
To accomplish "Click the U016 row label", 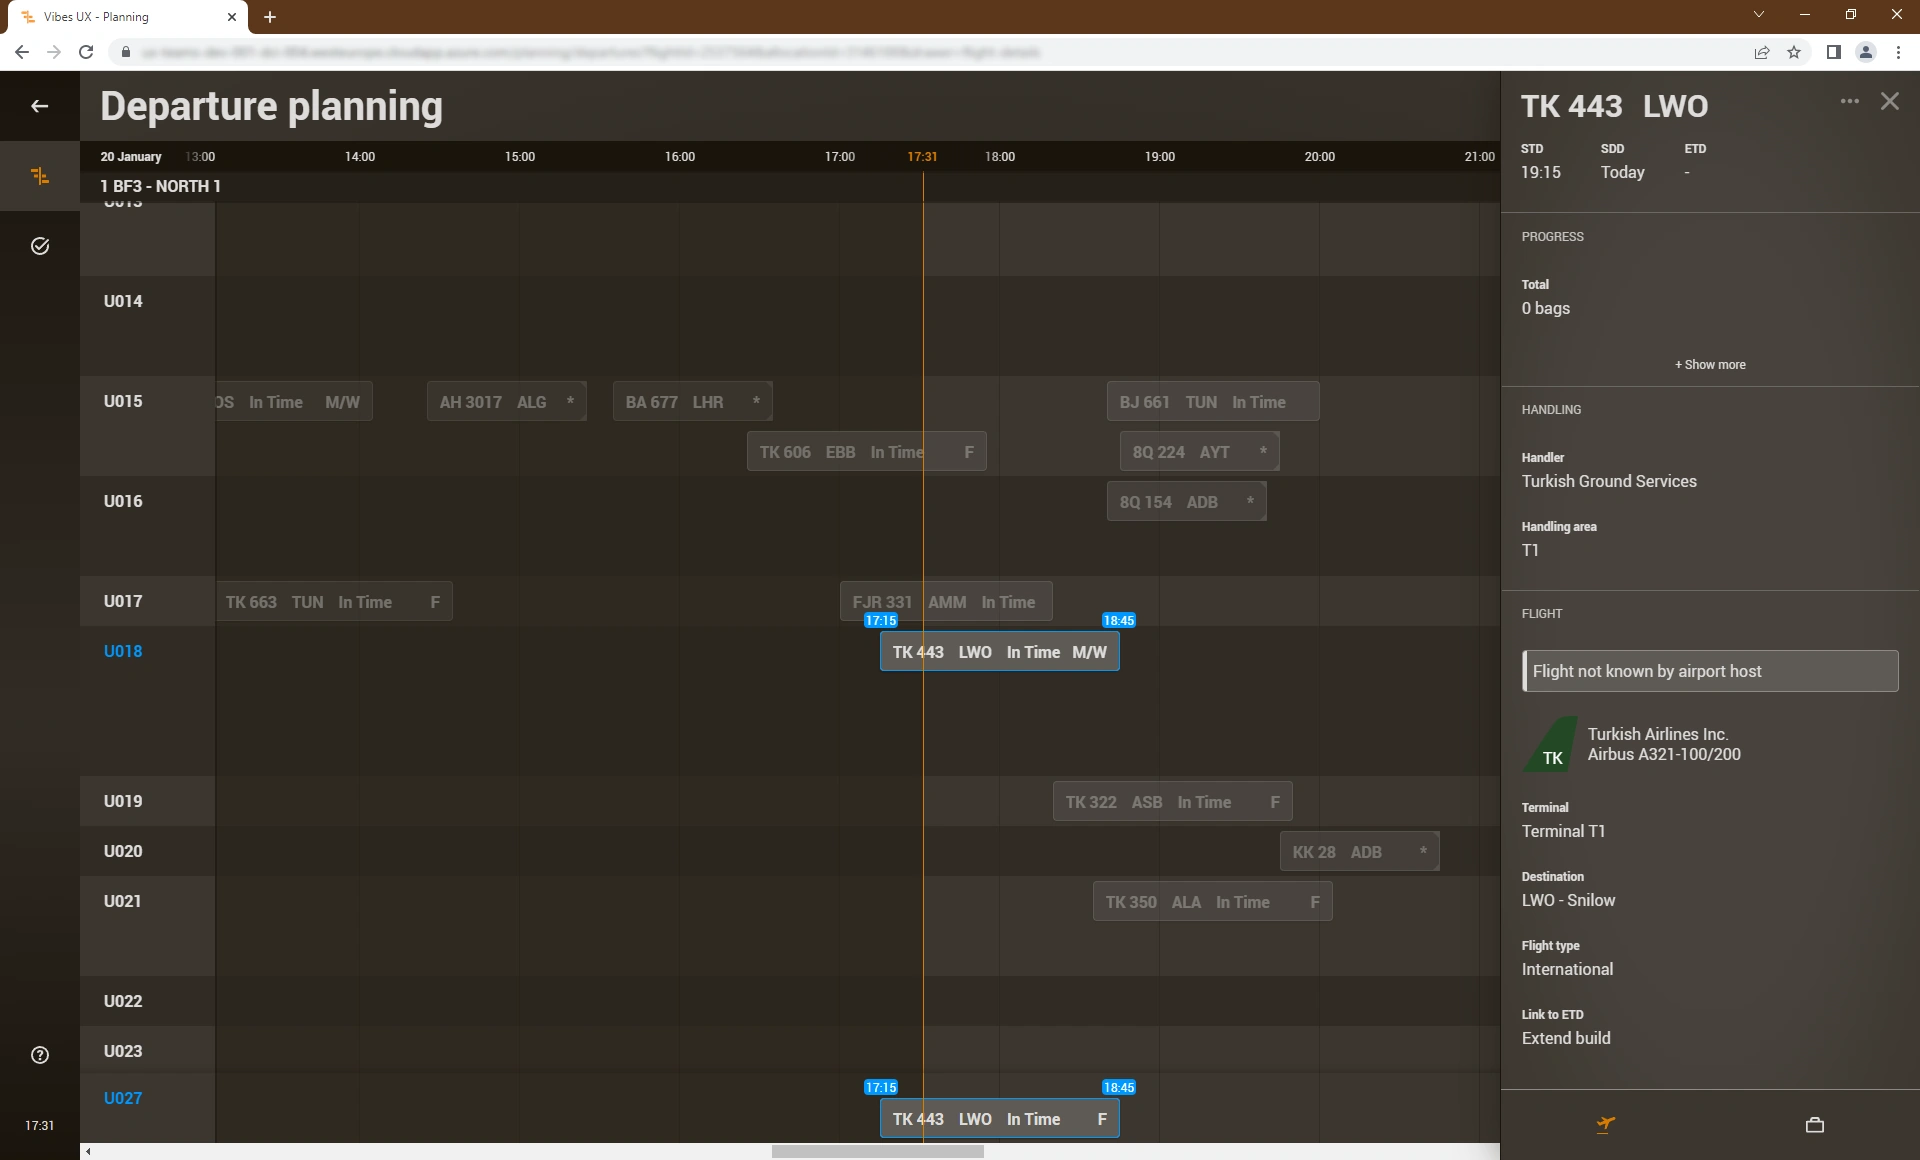I will 123,501.
